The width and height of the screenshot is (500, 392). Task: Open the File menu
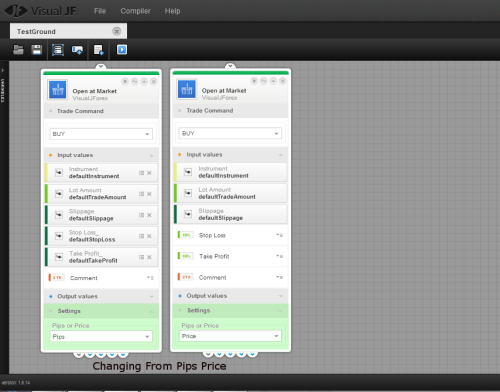coord(100,11)
